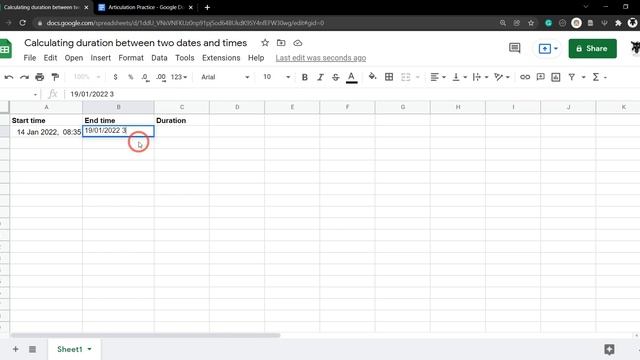This screenshot has width=640, height=360.
Task: Open the Arial font dropdown
Action: click(225, 77)
